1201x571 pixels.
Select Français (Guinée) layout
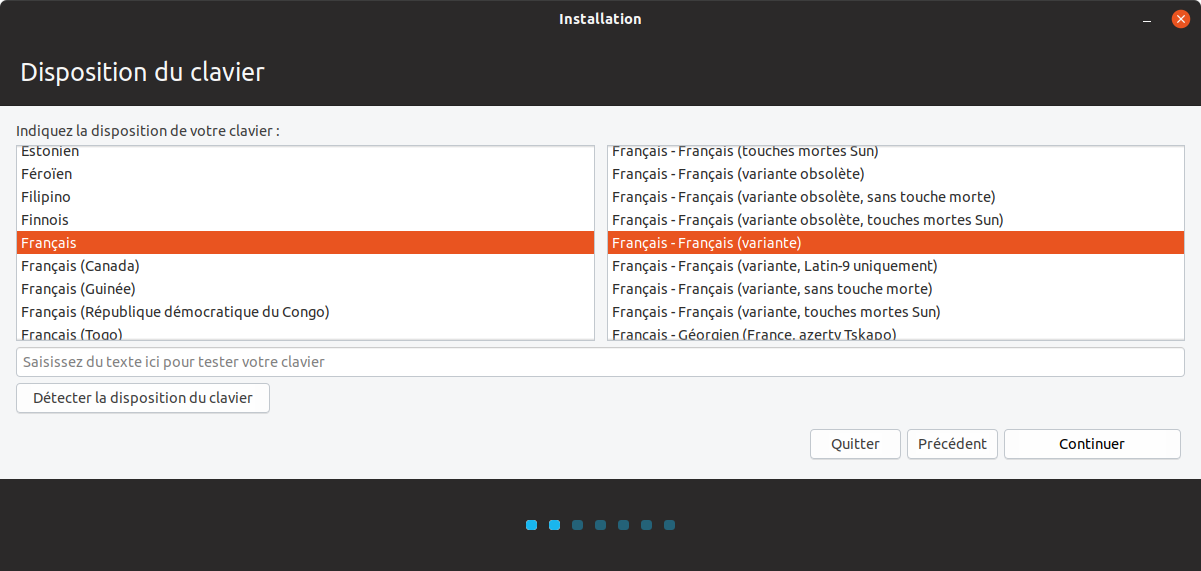pos(78,289)
